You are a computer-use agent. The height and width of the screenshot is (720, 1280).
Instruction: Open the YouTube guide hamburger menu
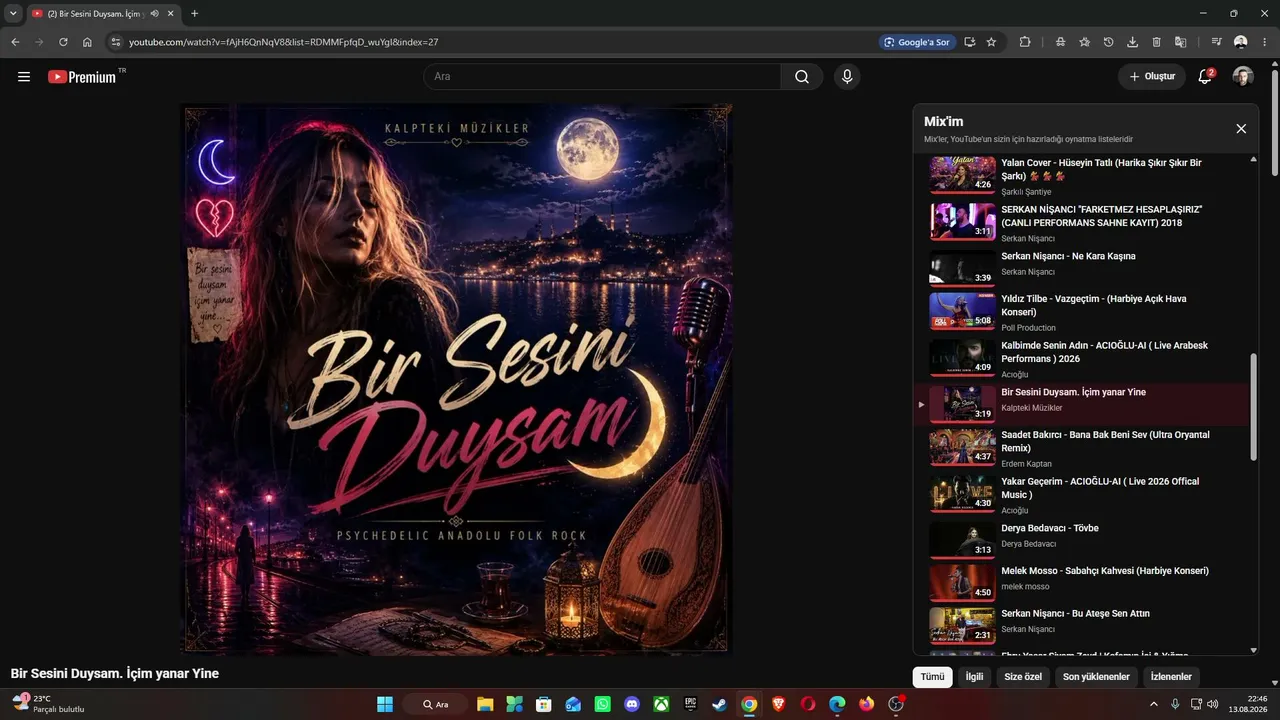[x=24, y=76]
